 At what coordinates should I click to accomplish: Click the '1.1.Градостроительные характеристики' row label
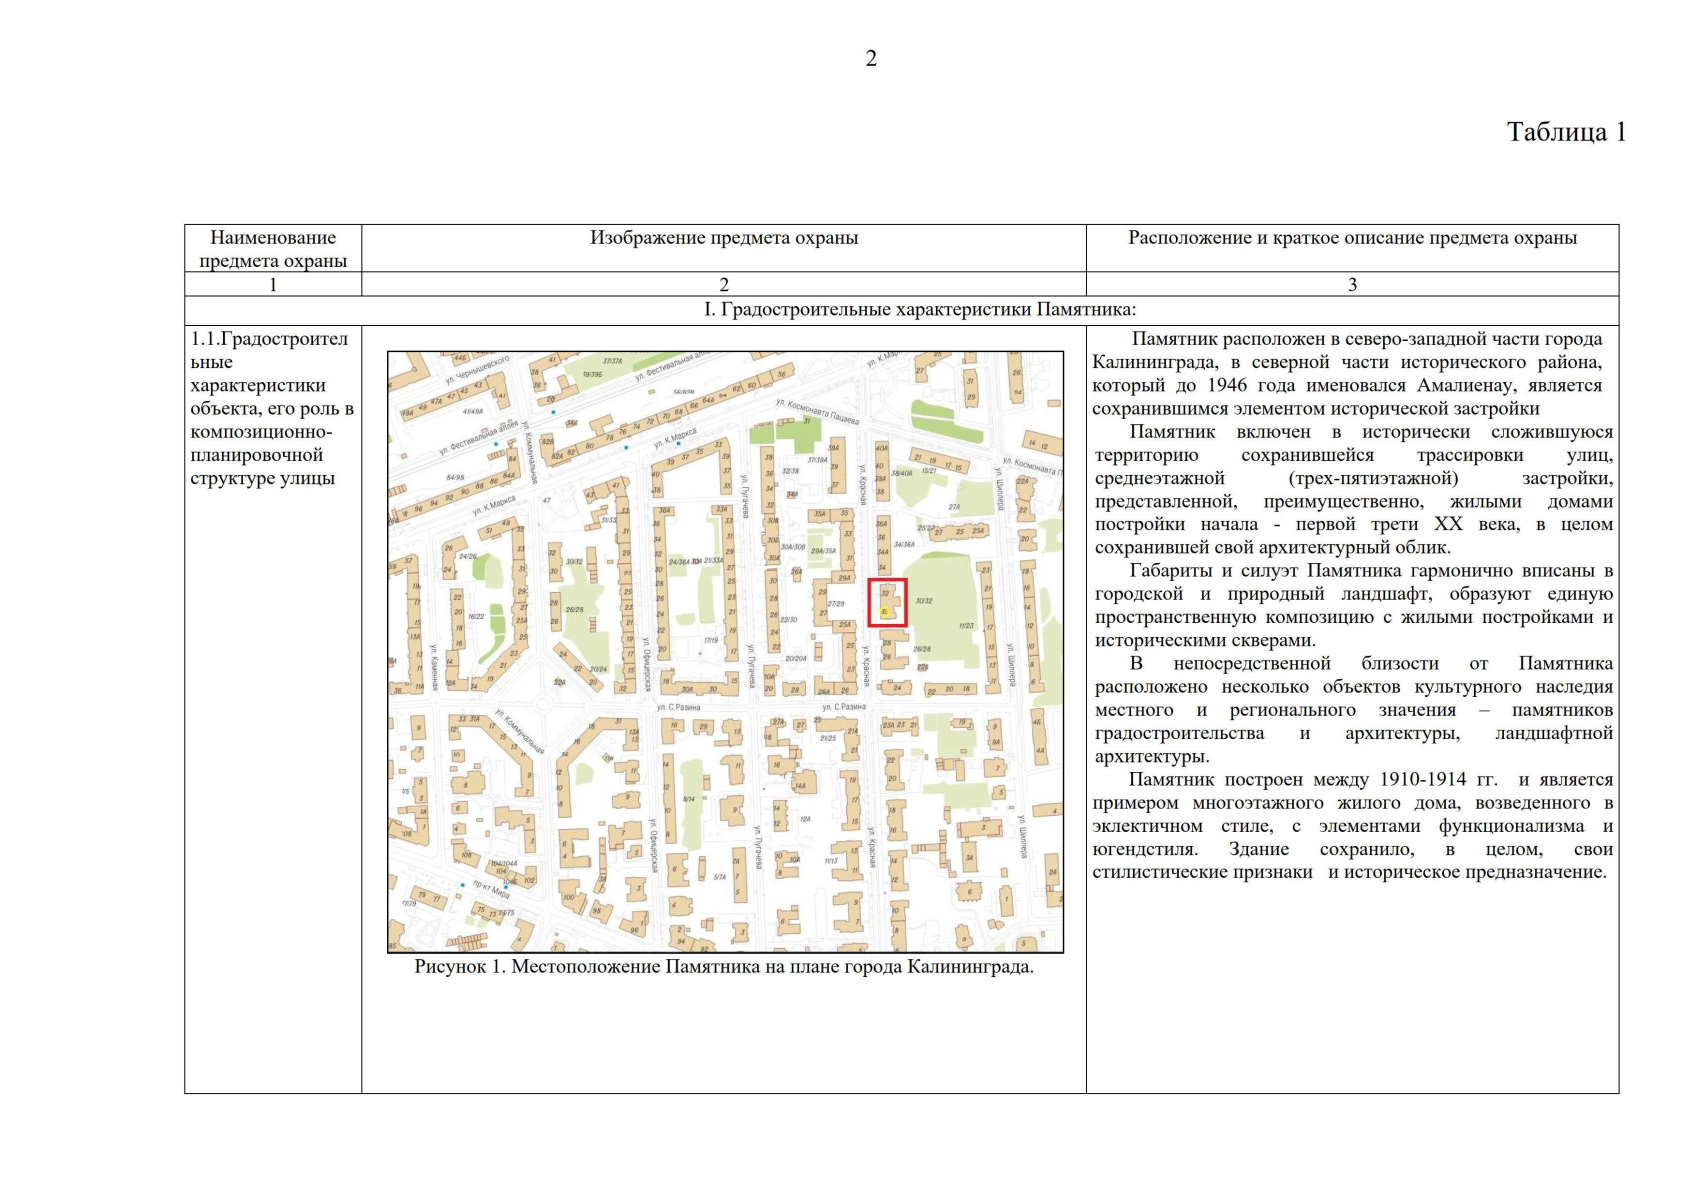click(x=272, y=408)
